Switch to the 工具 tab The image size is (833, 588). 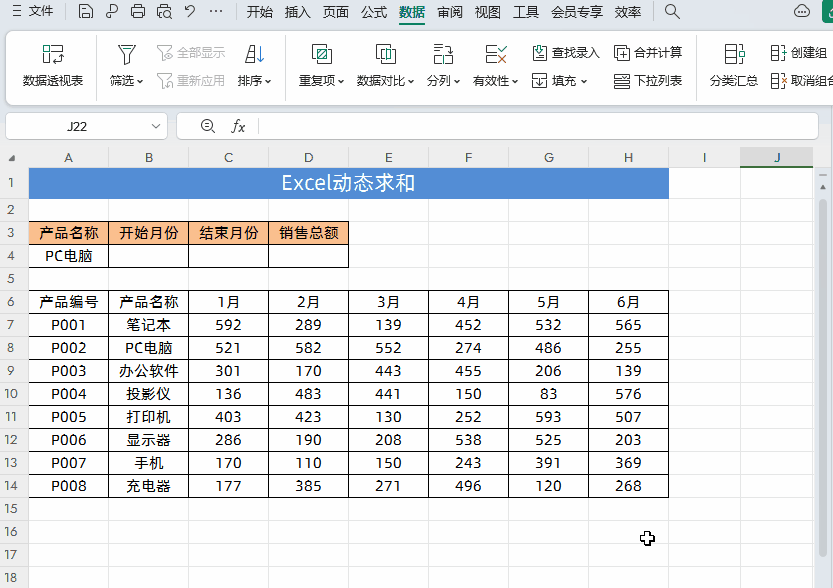pyautogui.click(x=526, y=12)
